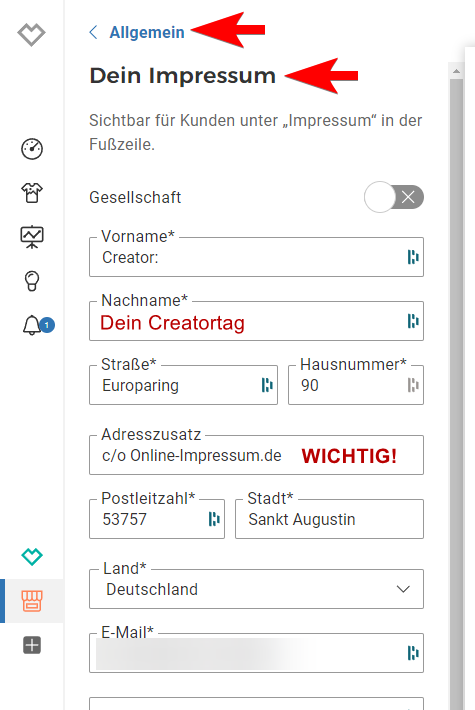The height and width of the screenshot is (710, 475).
Task: Click the grey Spreadshirt logo at top
Action: 31,34
